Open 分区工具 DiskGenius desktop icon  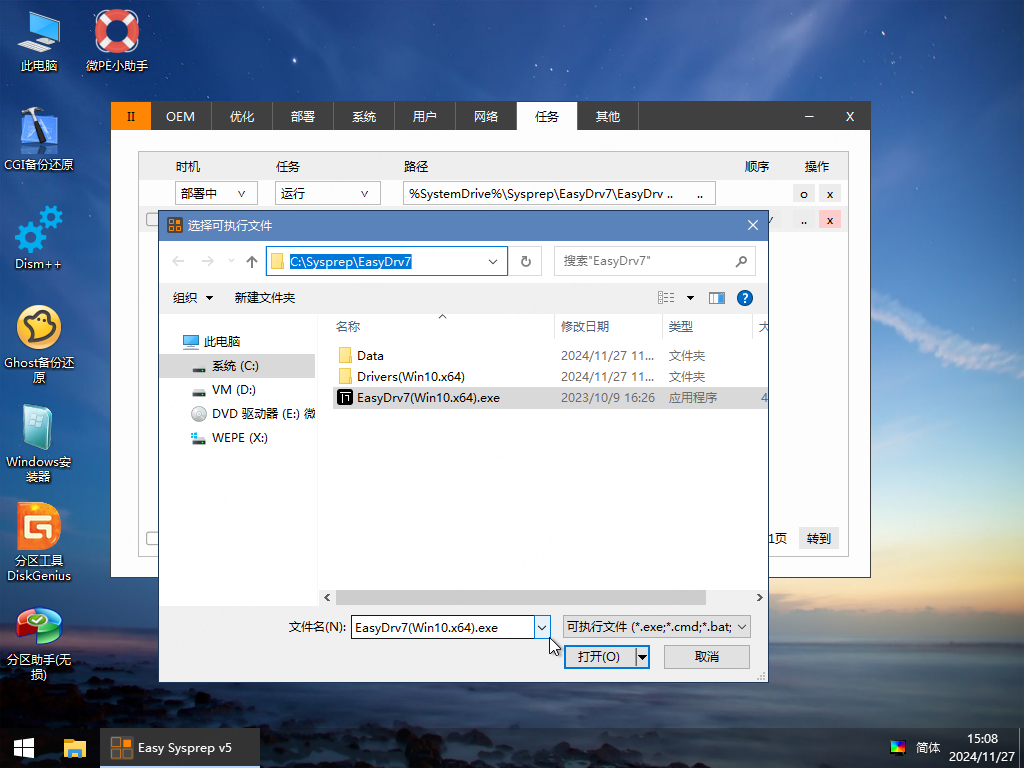(x=39, y=542)
